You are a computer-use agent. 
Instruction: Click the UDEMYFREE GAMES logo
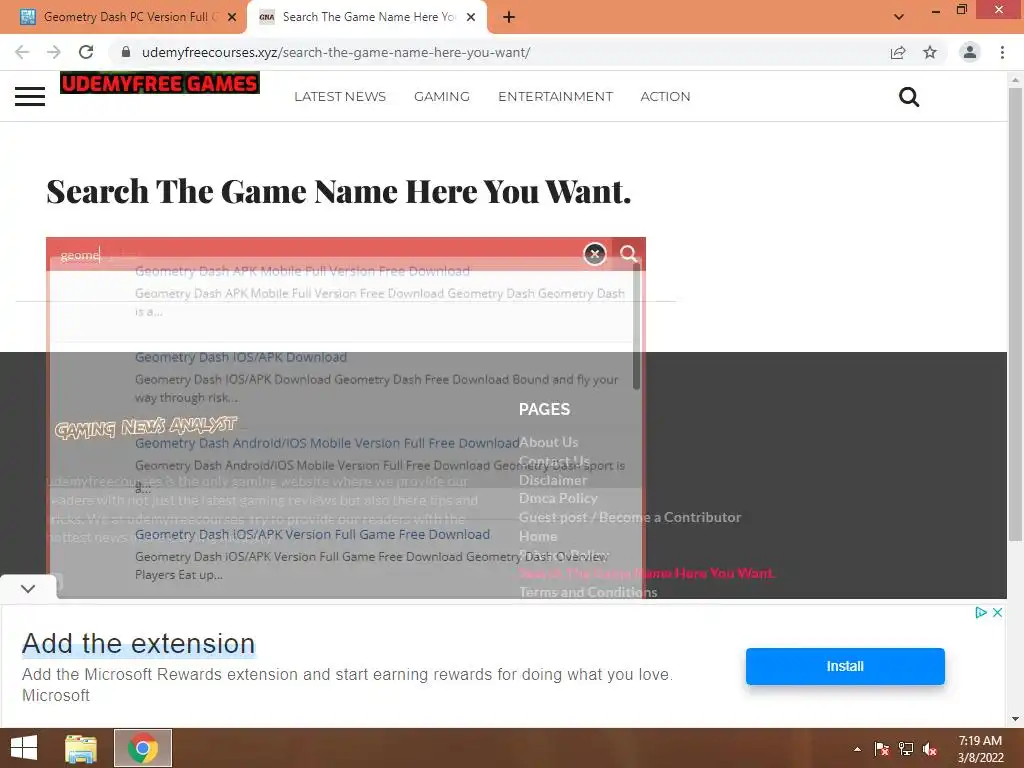coord(160,83)
